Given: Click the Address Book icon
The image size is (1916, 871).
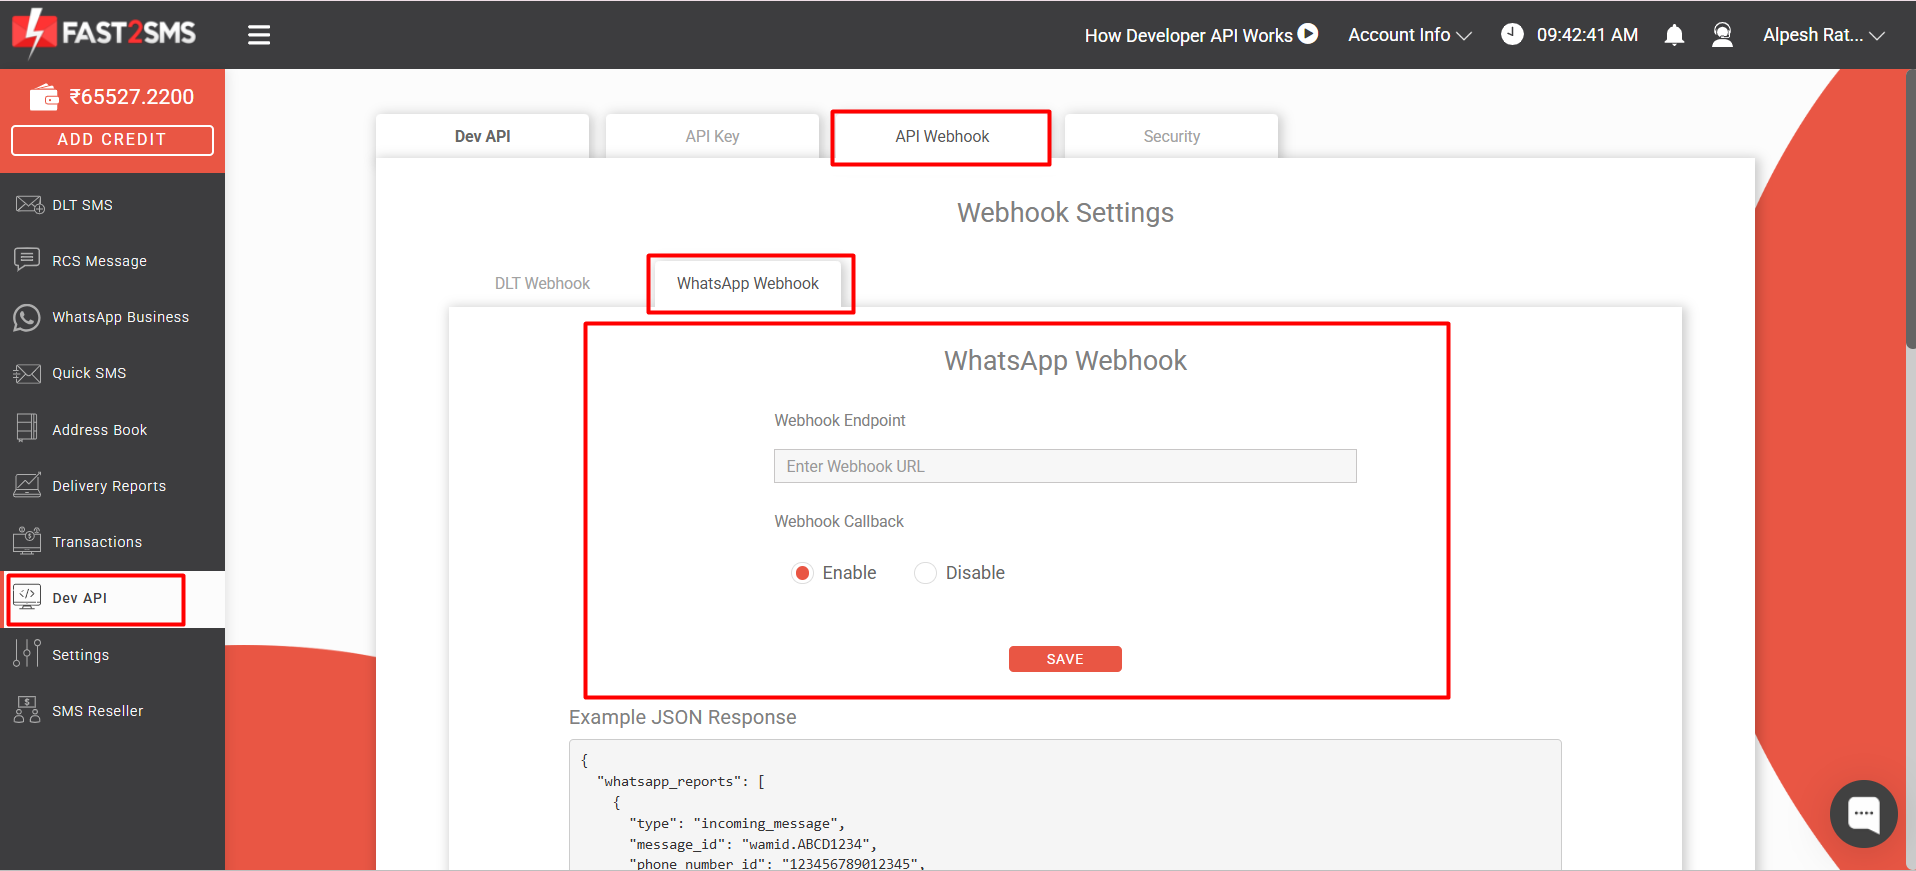Looking at the screenshot, I should coord(27,428).
